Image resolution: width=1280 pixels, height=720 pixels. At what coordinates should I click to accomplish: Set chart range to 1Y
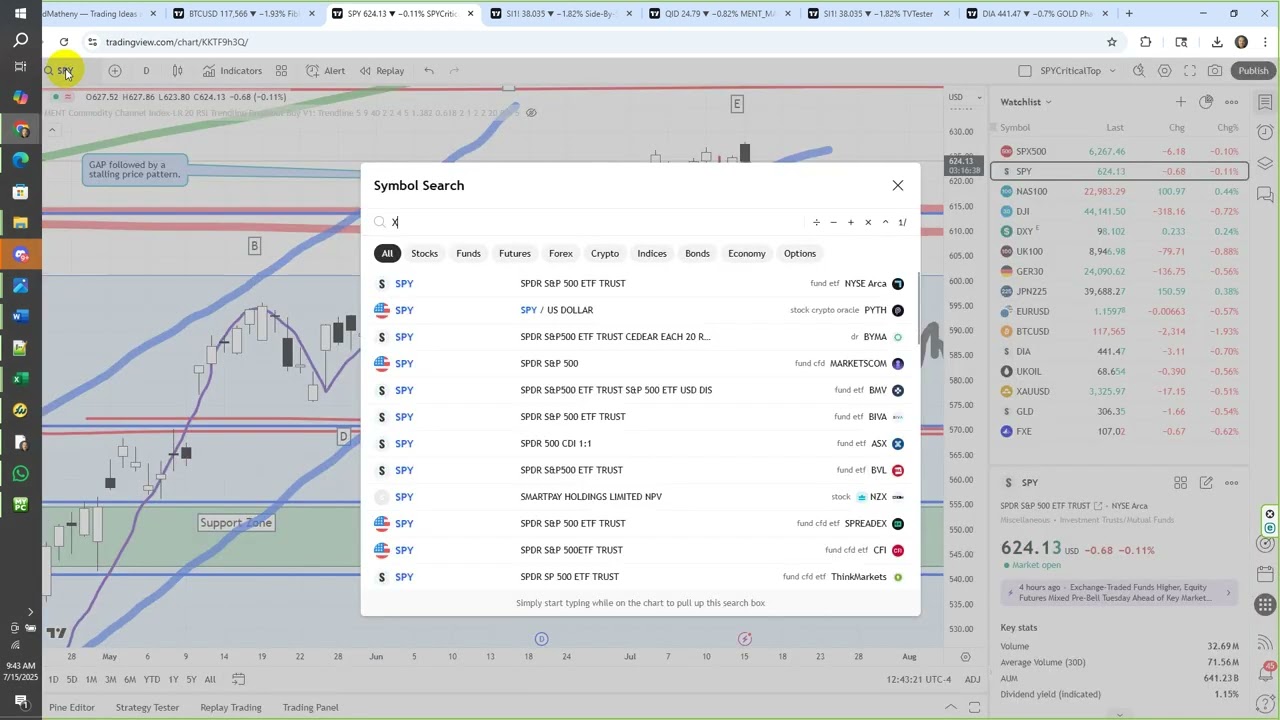(173, 680)
